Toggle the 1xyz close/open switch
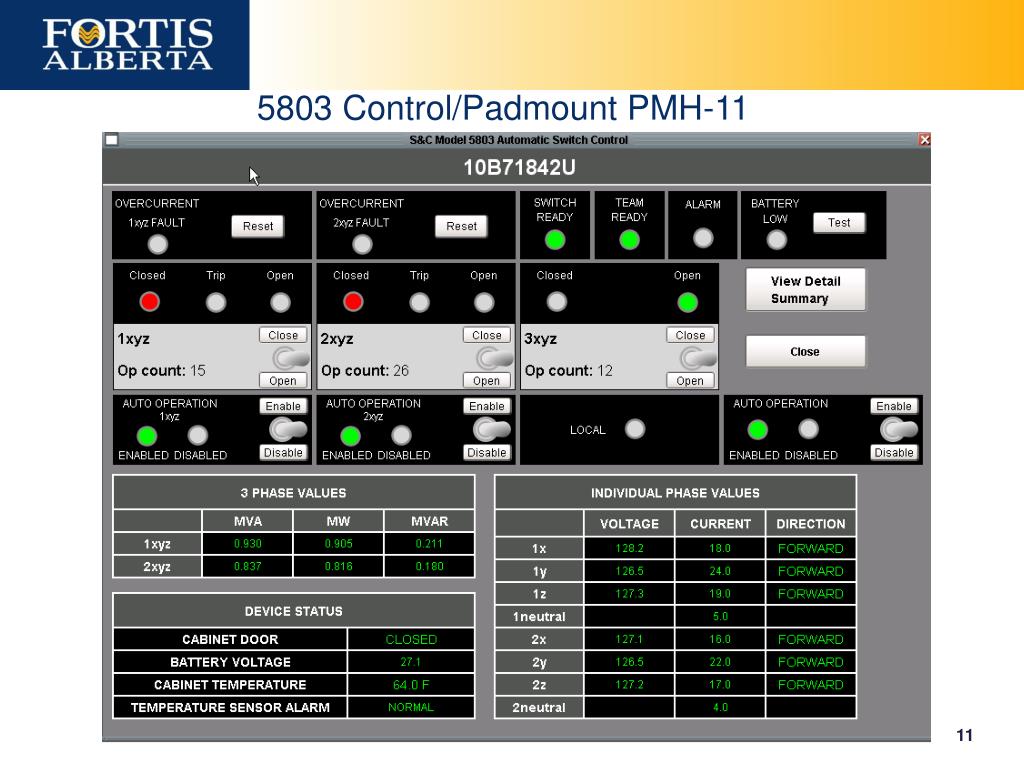 click(291, 358)
